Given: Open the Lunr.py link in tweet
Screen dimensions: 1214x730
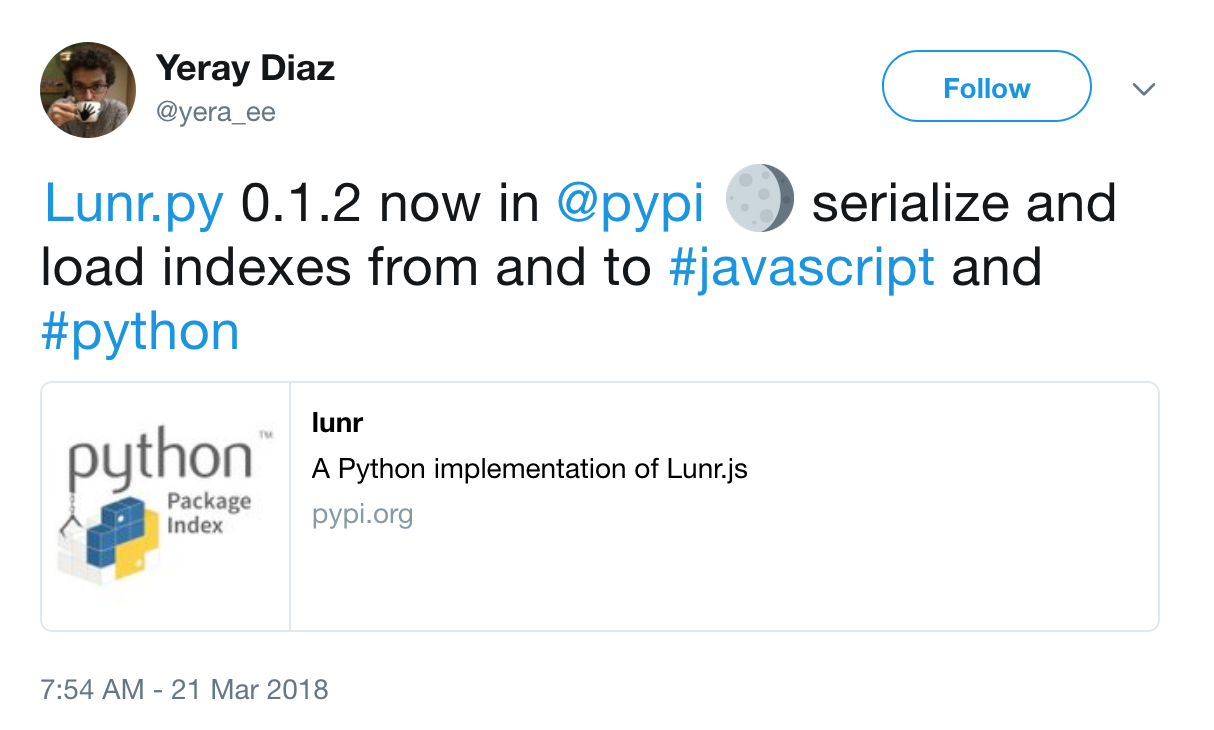Looking at the screenshot, I should coord(134,204).
